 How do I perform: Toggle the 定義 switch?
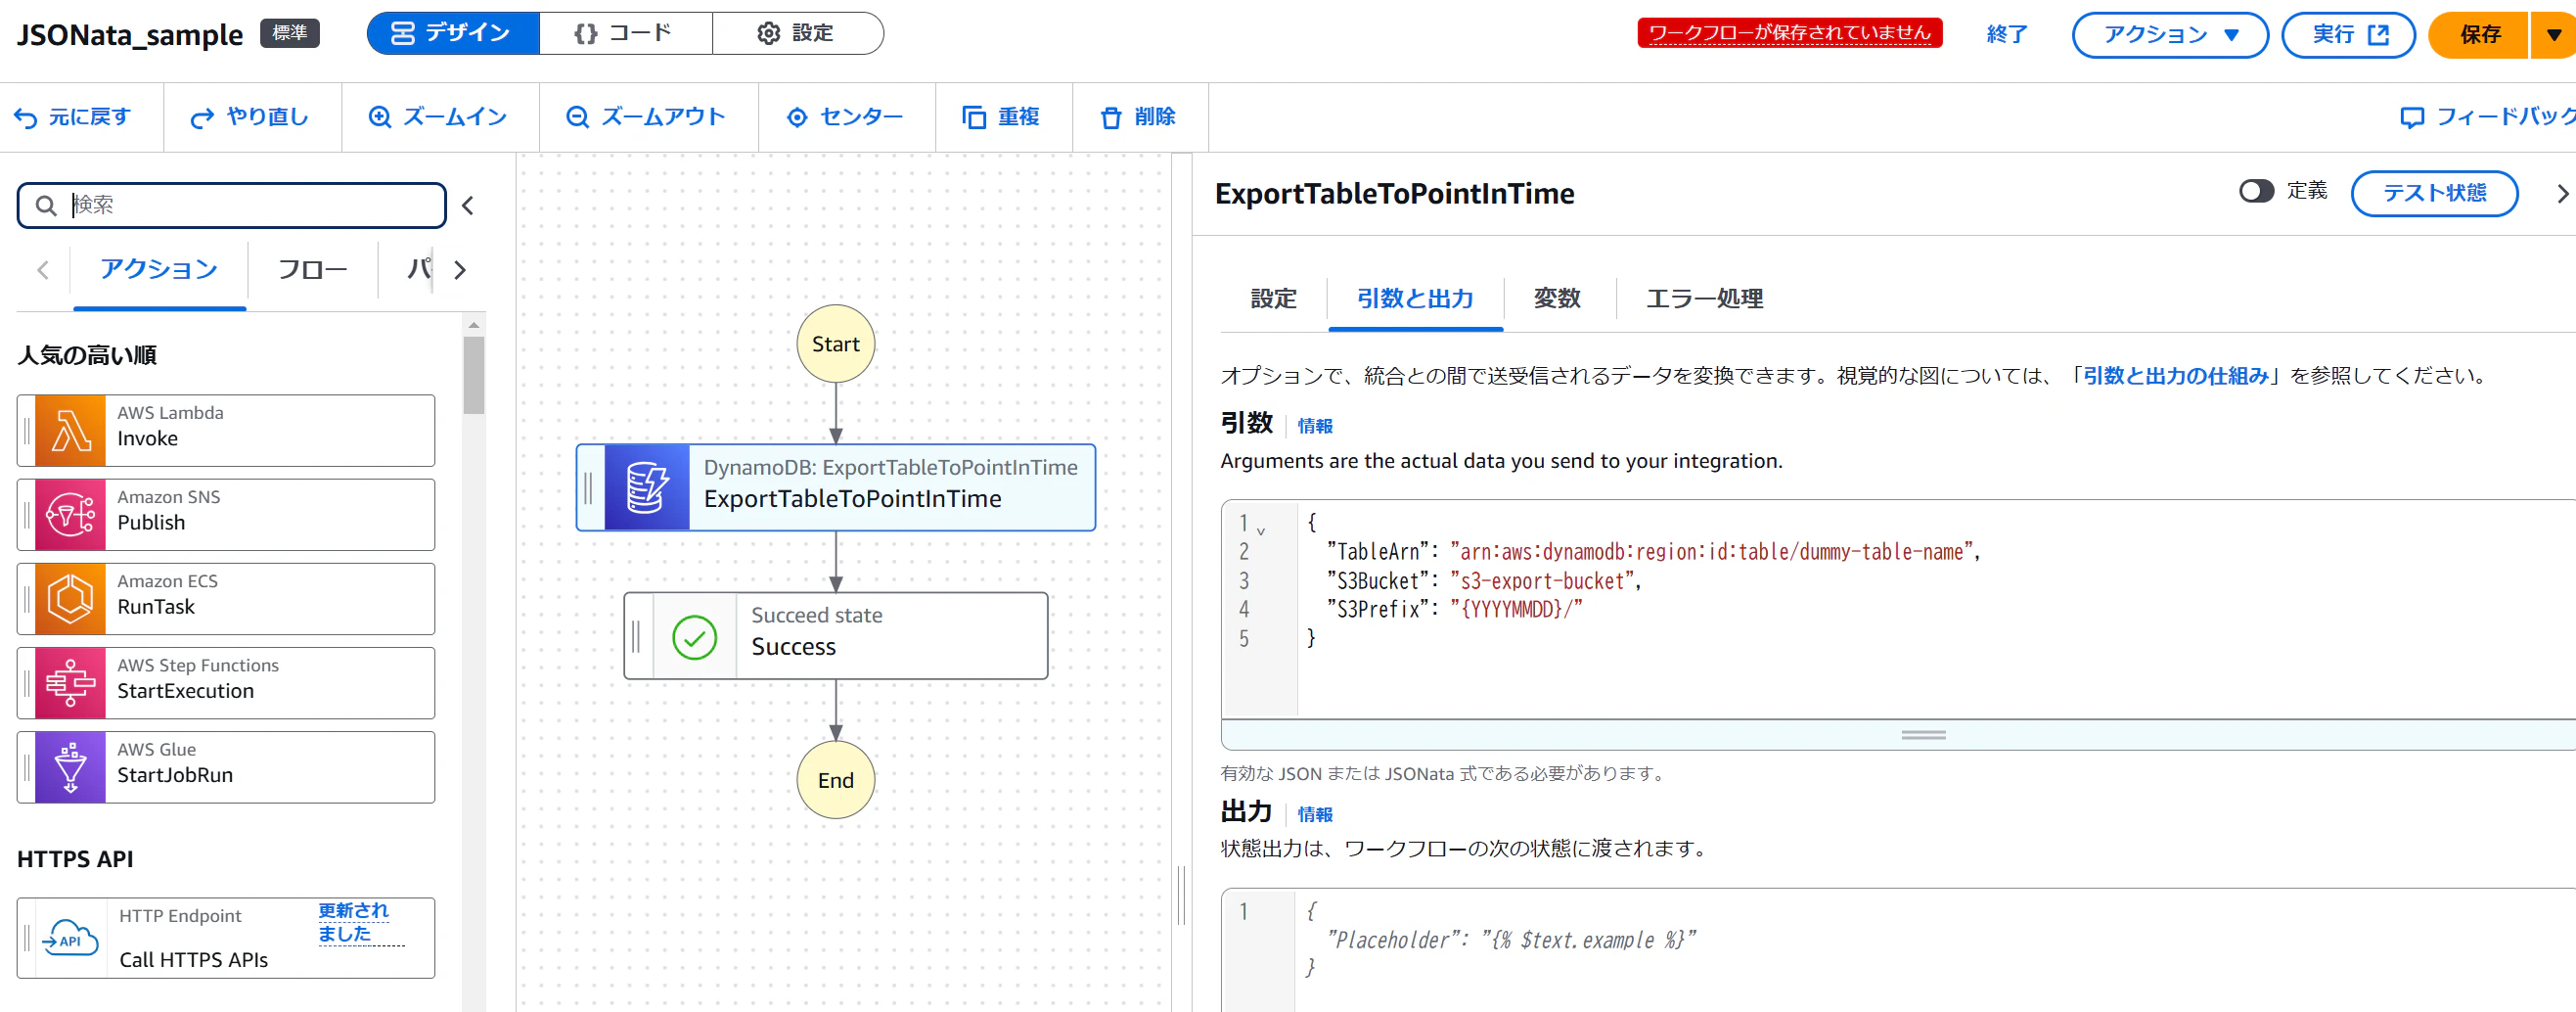click(2256, 191)
